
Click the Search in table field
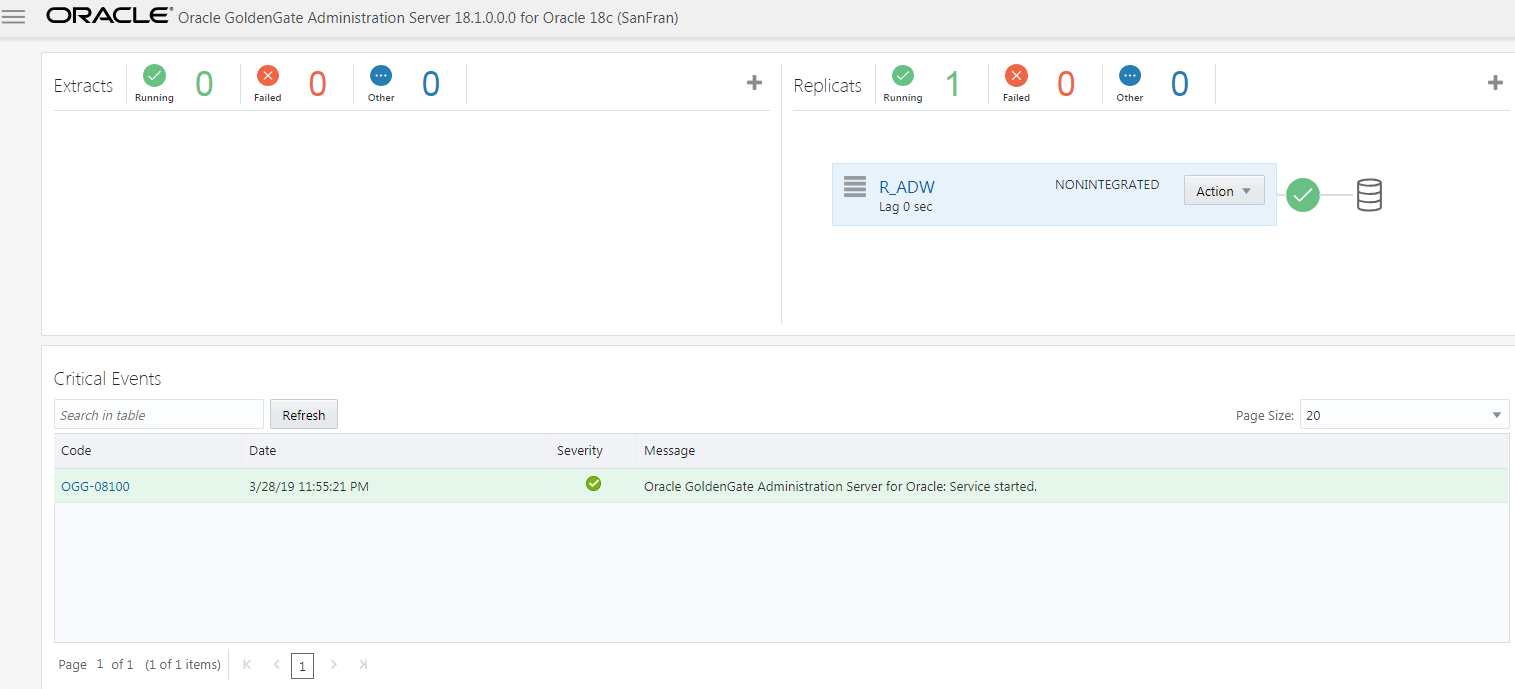pyautogui.click(x=159, y=415)
